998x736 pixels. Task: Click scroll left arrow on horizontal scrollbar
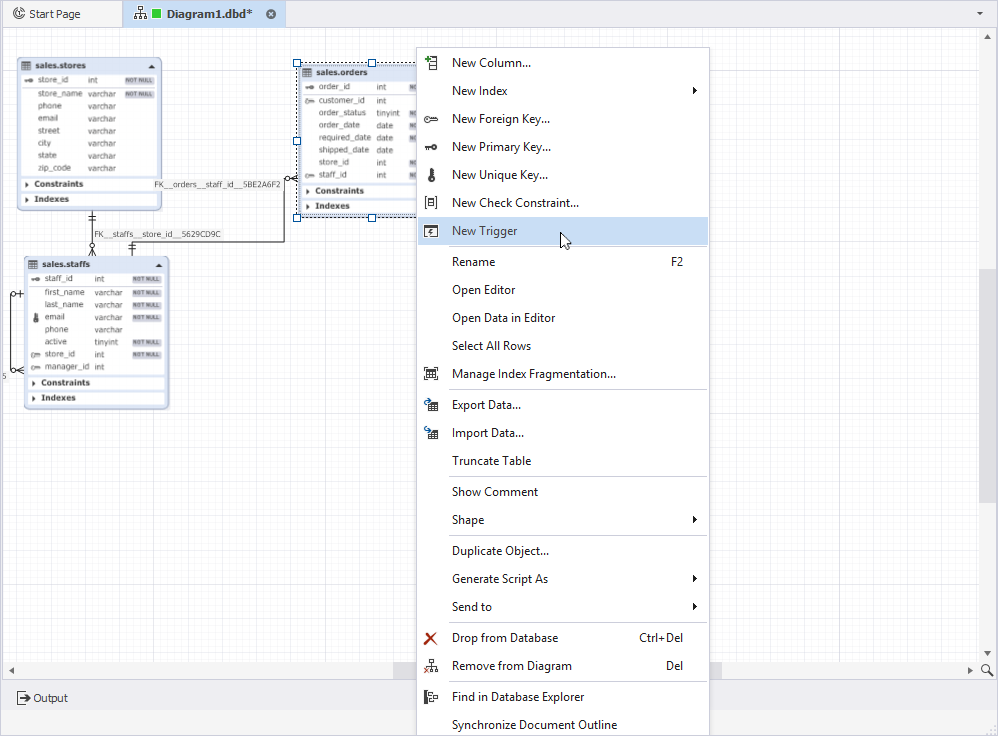11,670
